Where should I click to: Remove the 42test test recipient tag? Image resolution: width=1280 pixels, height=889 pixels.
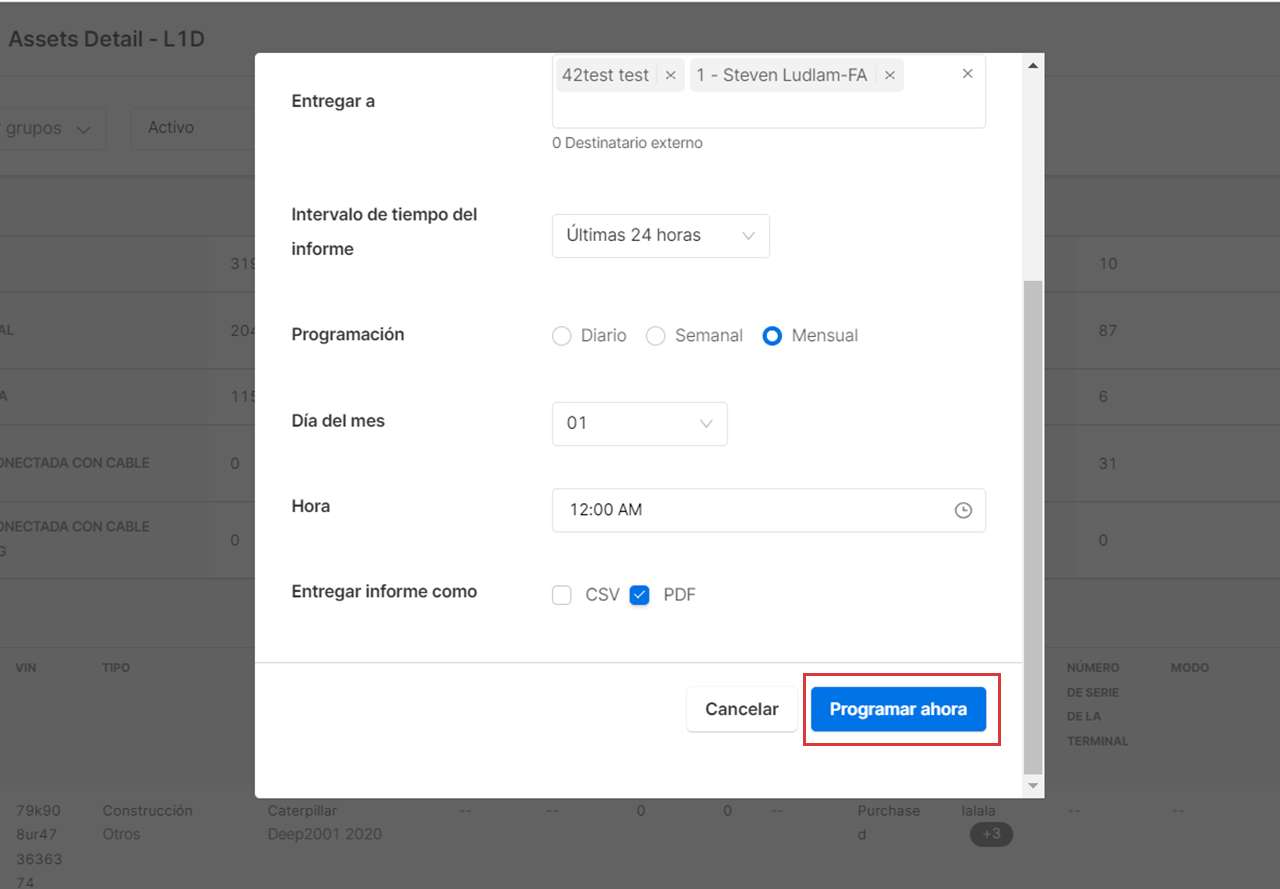[x=670, y=75]
